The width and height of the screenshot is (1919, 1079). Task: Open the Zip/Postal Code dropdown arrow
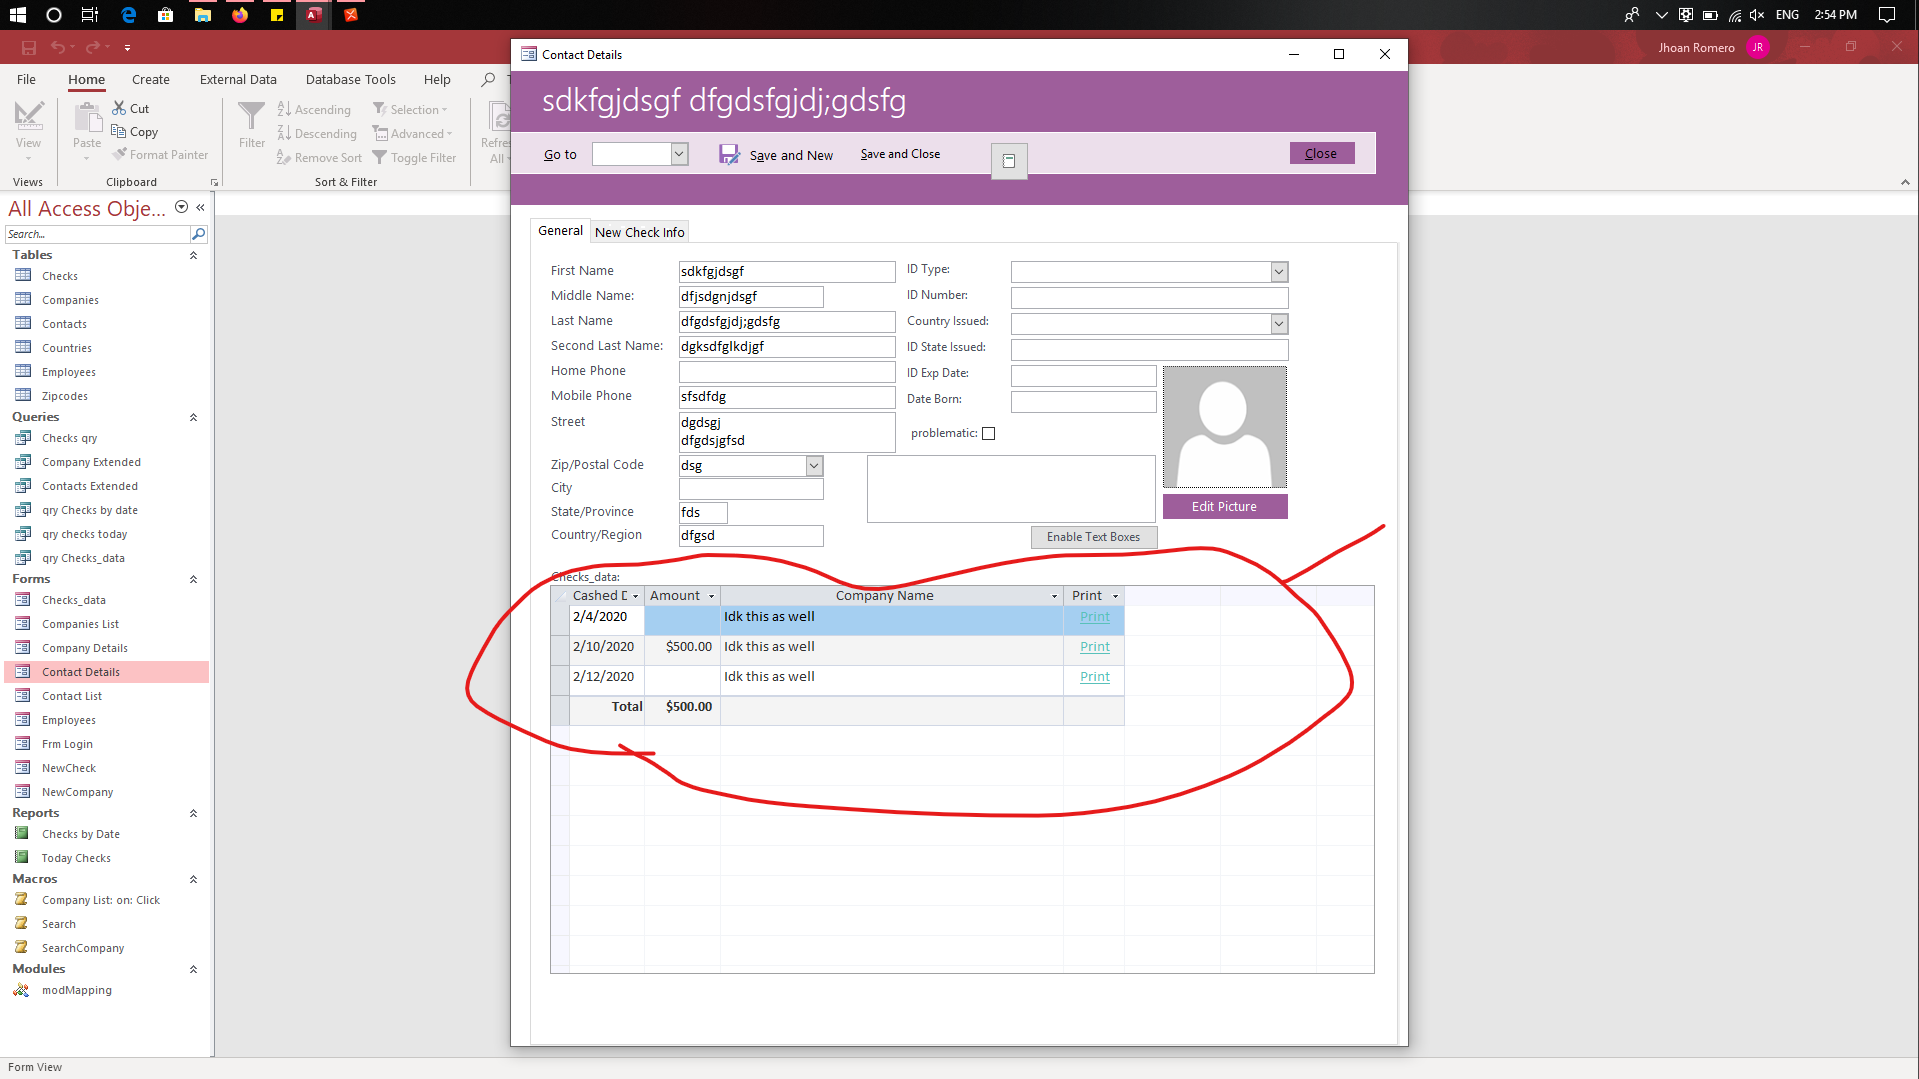point(814,466)
